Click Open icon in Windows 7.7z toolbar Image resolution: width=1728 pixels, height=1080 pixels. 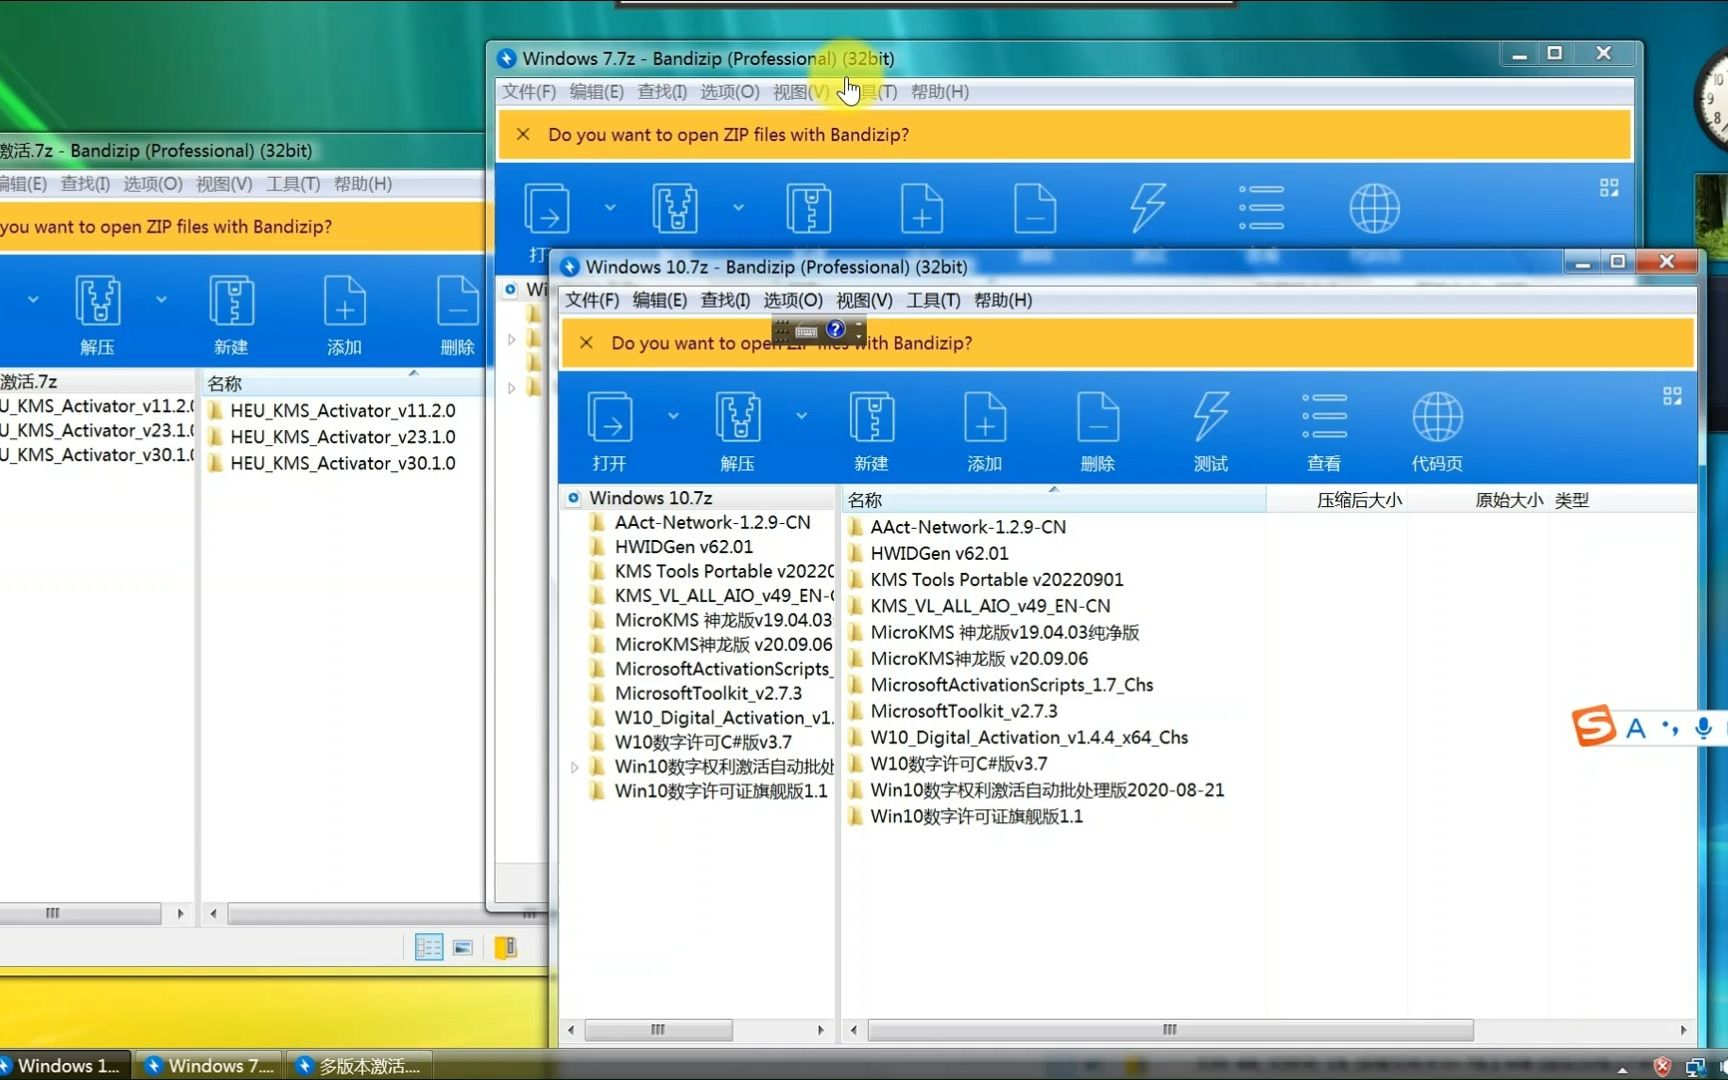[x=547, y=209]
